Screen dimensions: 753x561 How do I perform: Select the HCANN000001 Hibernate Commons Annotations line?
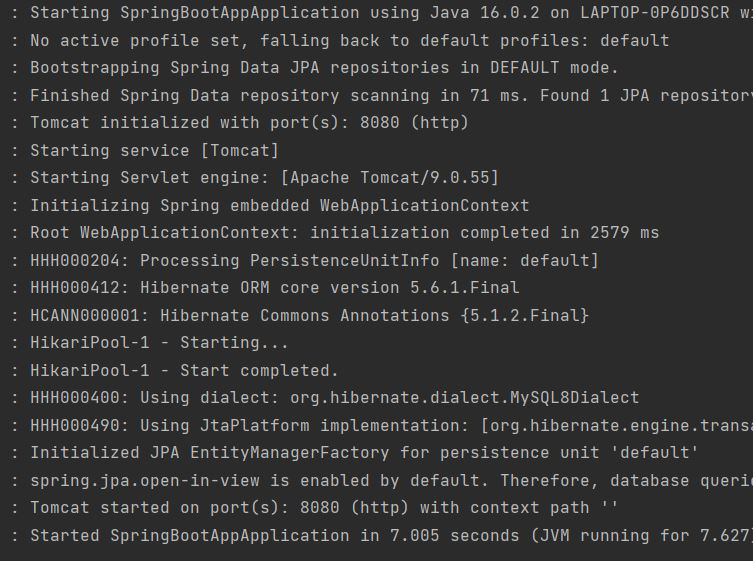tap(309, 315)
